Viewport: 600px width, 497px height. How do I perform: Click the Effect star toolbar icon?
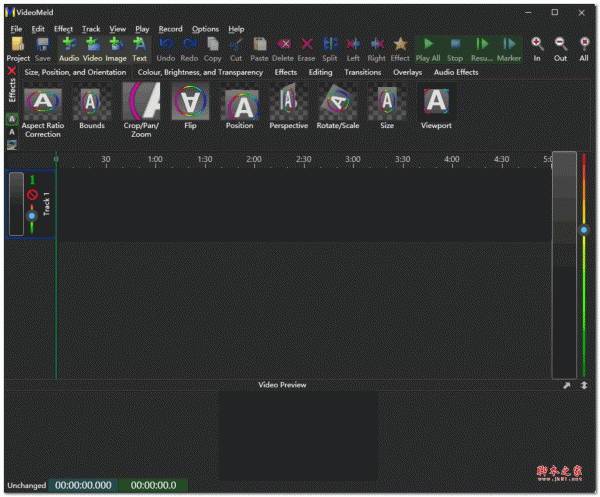(400, 50)
